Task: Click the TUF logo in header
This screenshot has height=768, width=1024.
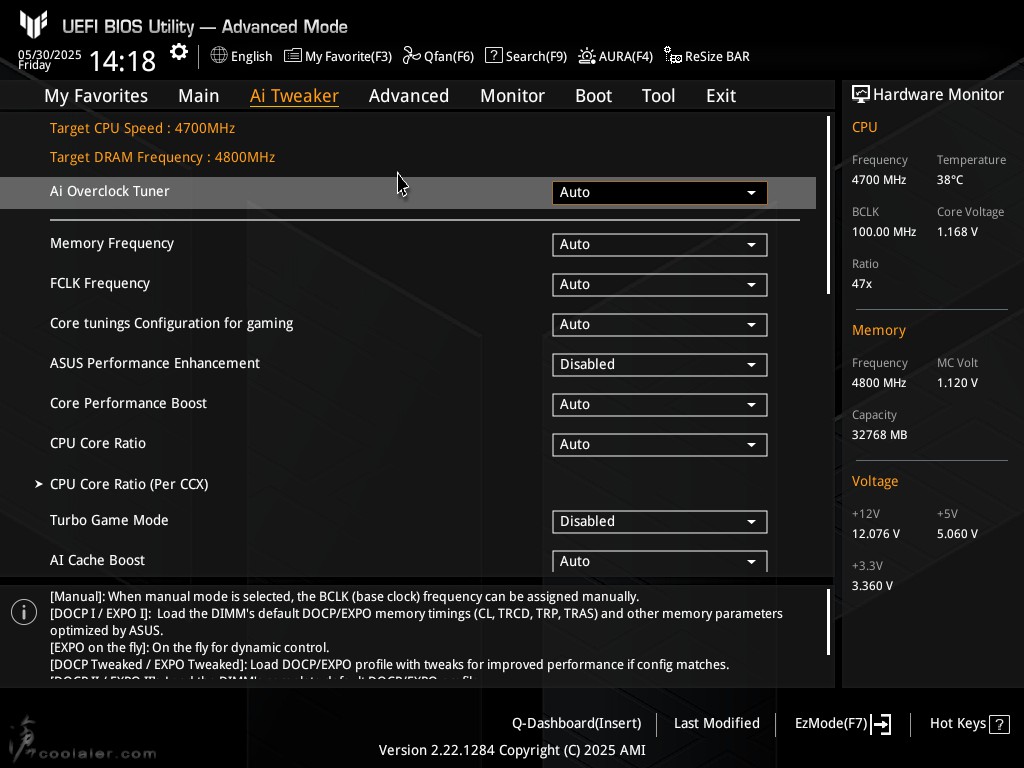Action: pyautogui.click(x=33, y=25)
